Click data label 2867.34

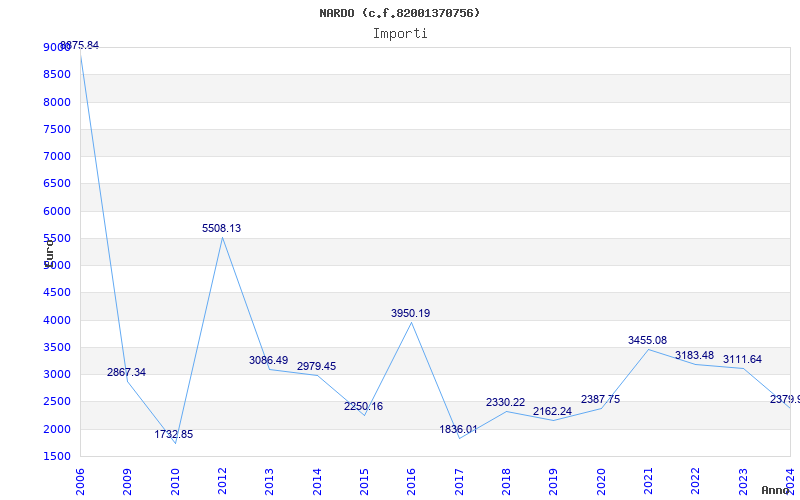[x=127, y=372]
